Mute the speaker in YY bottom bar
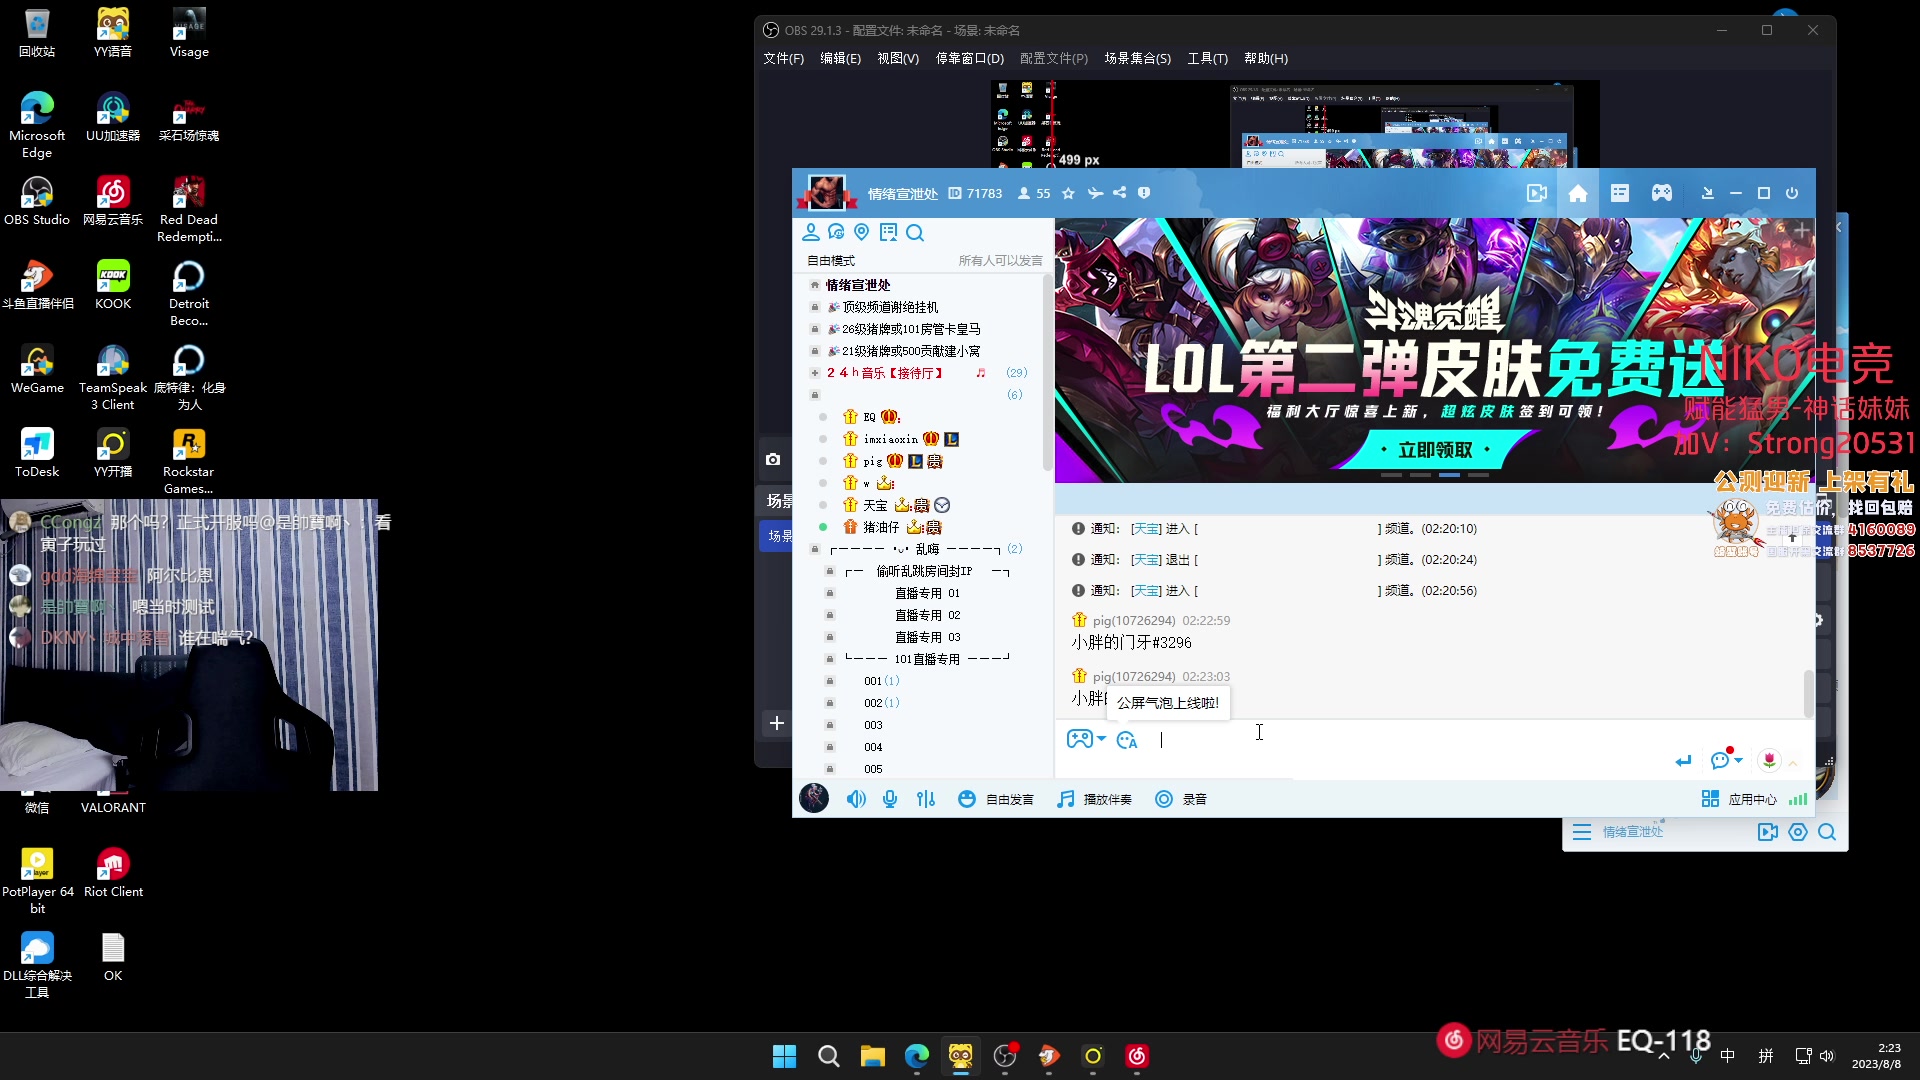 (856, 799)
